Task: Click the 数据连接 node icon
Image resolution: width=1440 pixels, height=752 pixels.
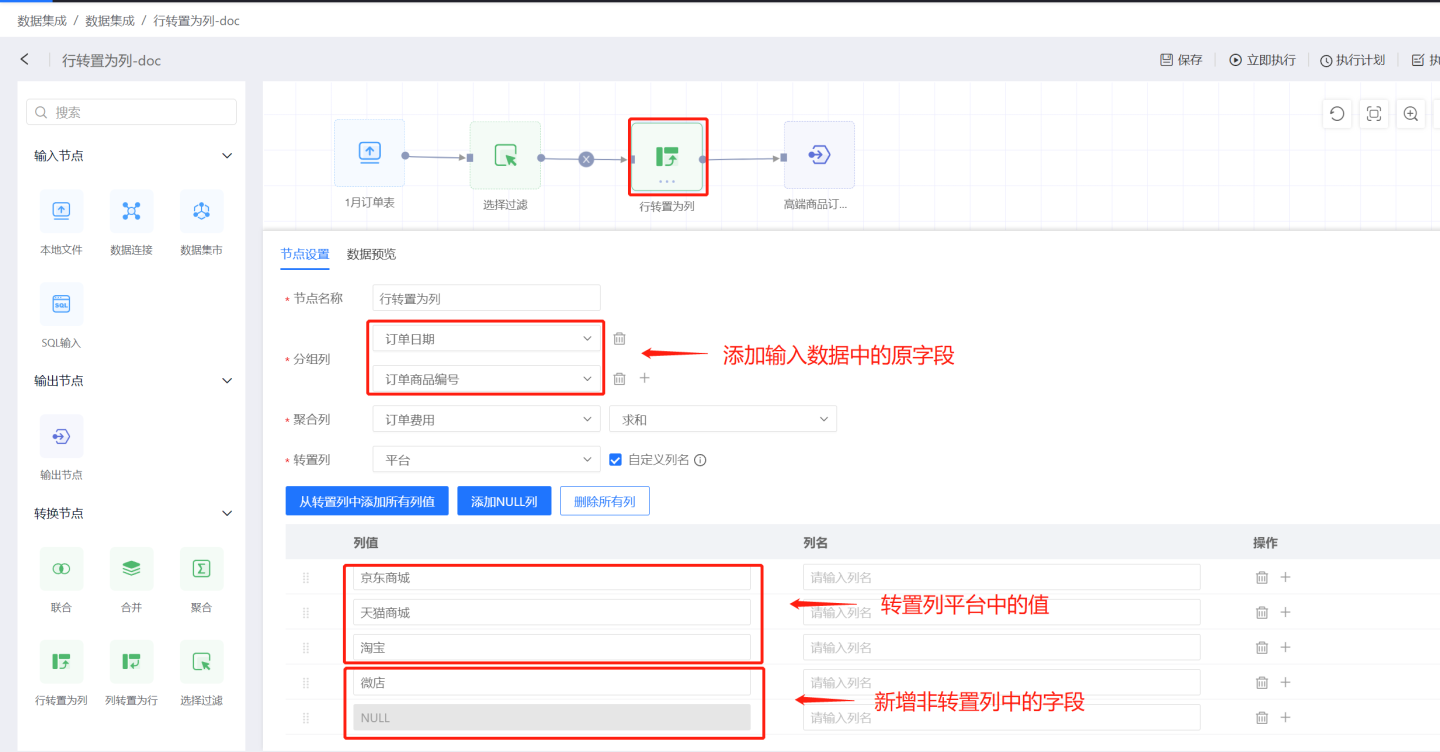Action: coord(131,211)
